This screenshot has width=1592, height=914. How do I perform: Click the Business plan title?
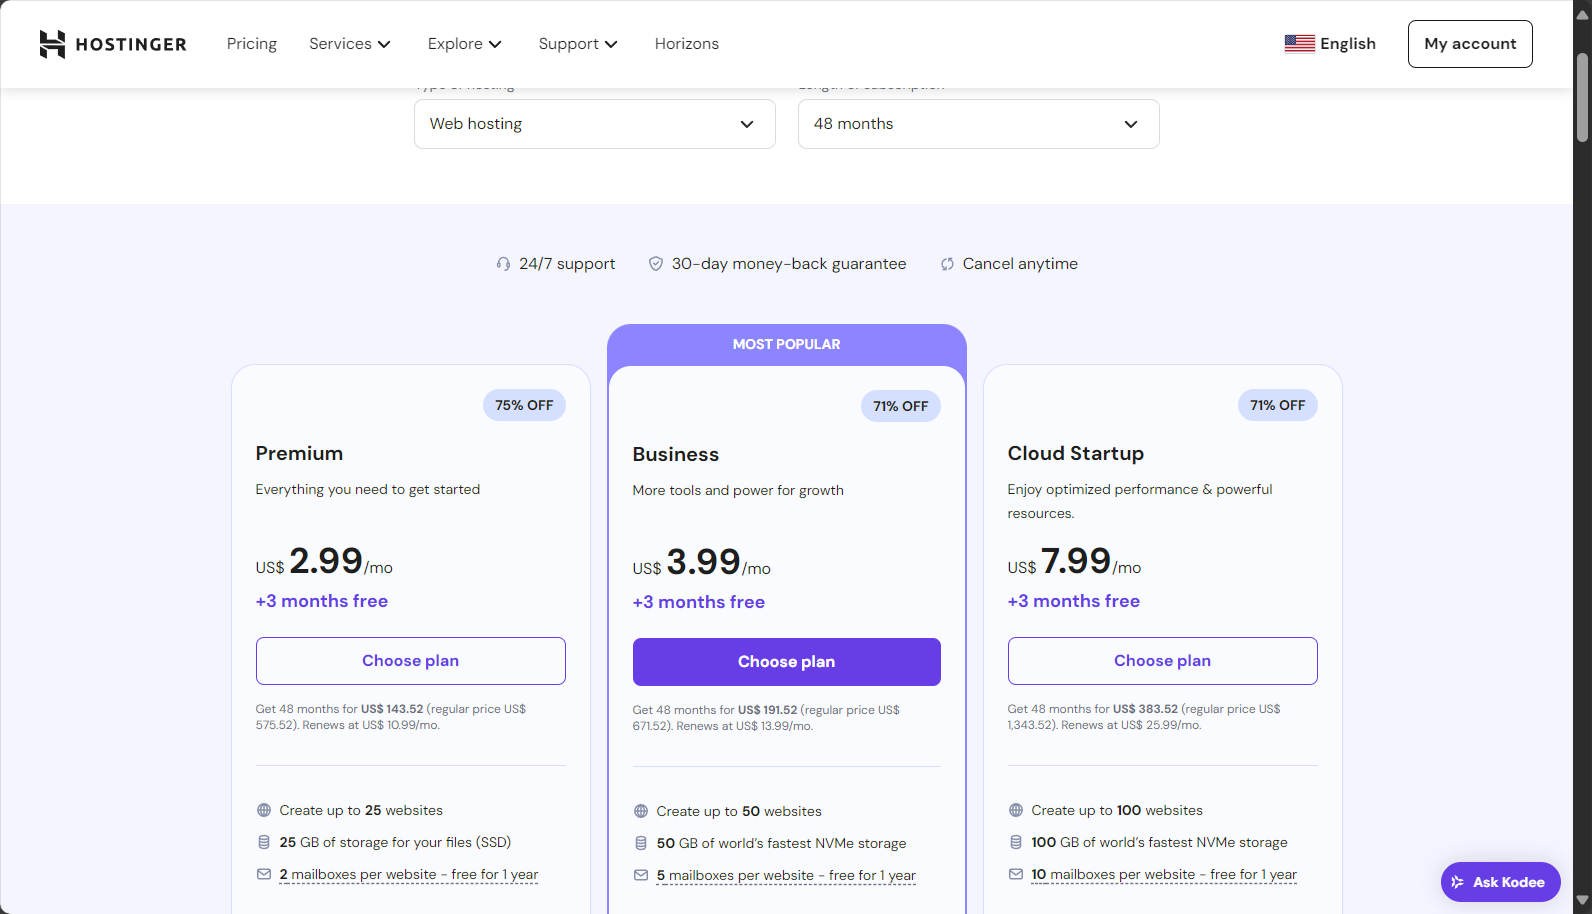click(676, 454)
